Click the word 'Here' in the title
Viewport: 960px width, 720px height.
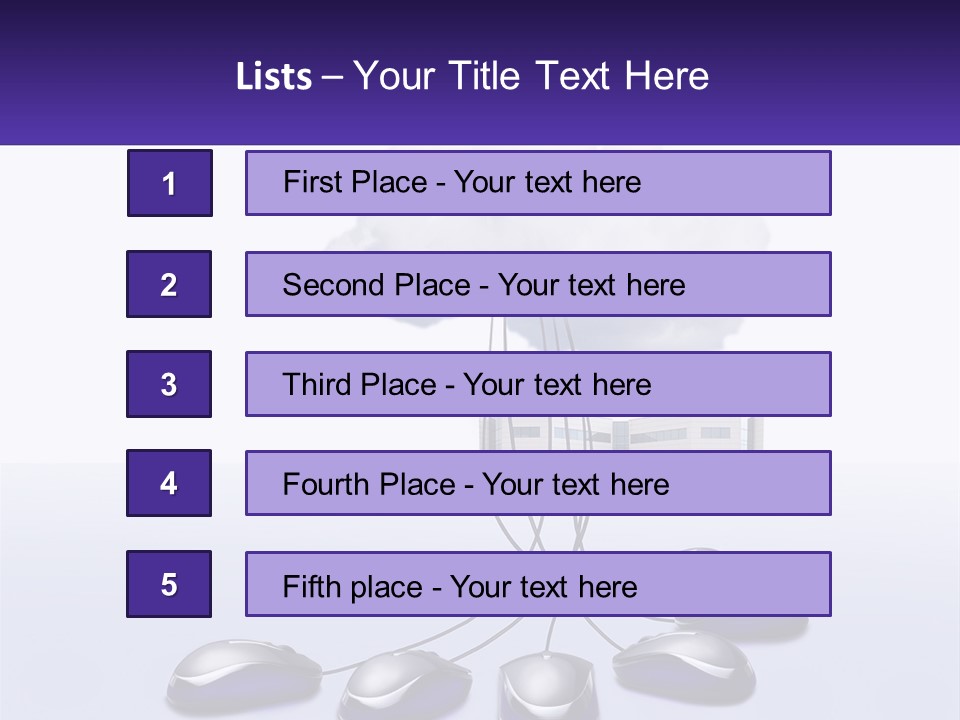pyautogui.click(x=667, y=76)
